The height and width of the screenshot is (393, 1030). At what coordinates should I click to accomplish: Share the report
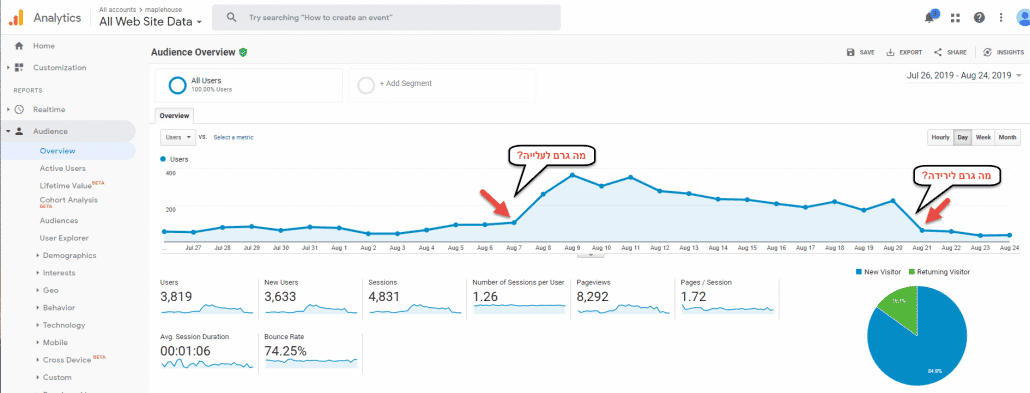click(950, 53)
